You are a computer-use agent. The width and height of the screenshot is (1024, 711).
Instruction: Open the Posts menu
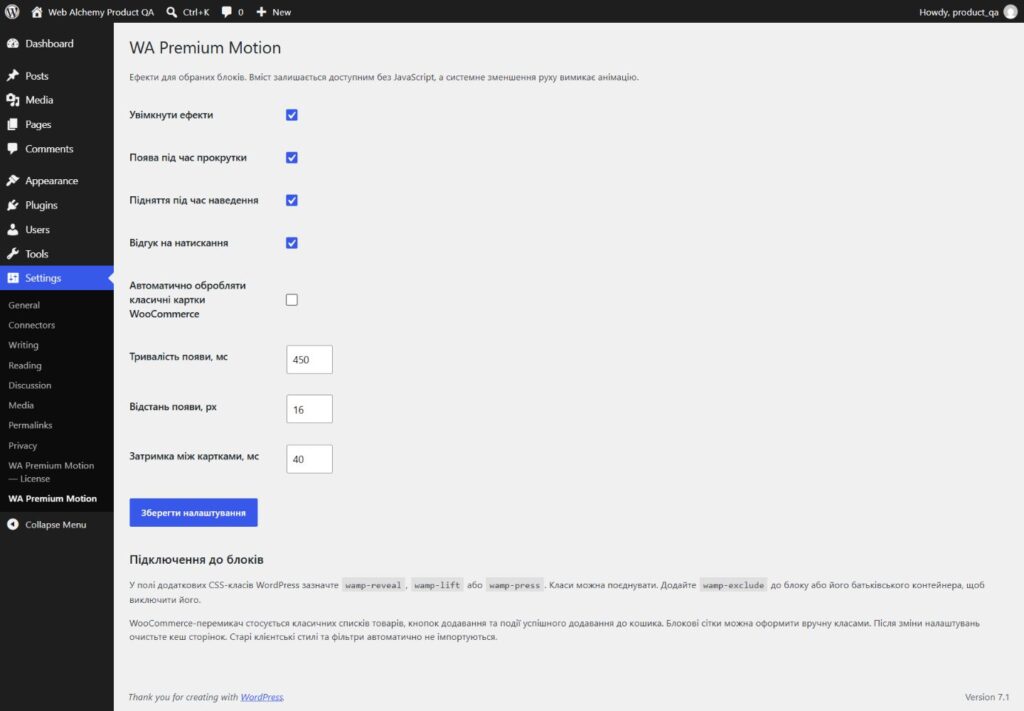point(37,76)
